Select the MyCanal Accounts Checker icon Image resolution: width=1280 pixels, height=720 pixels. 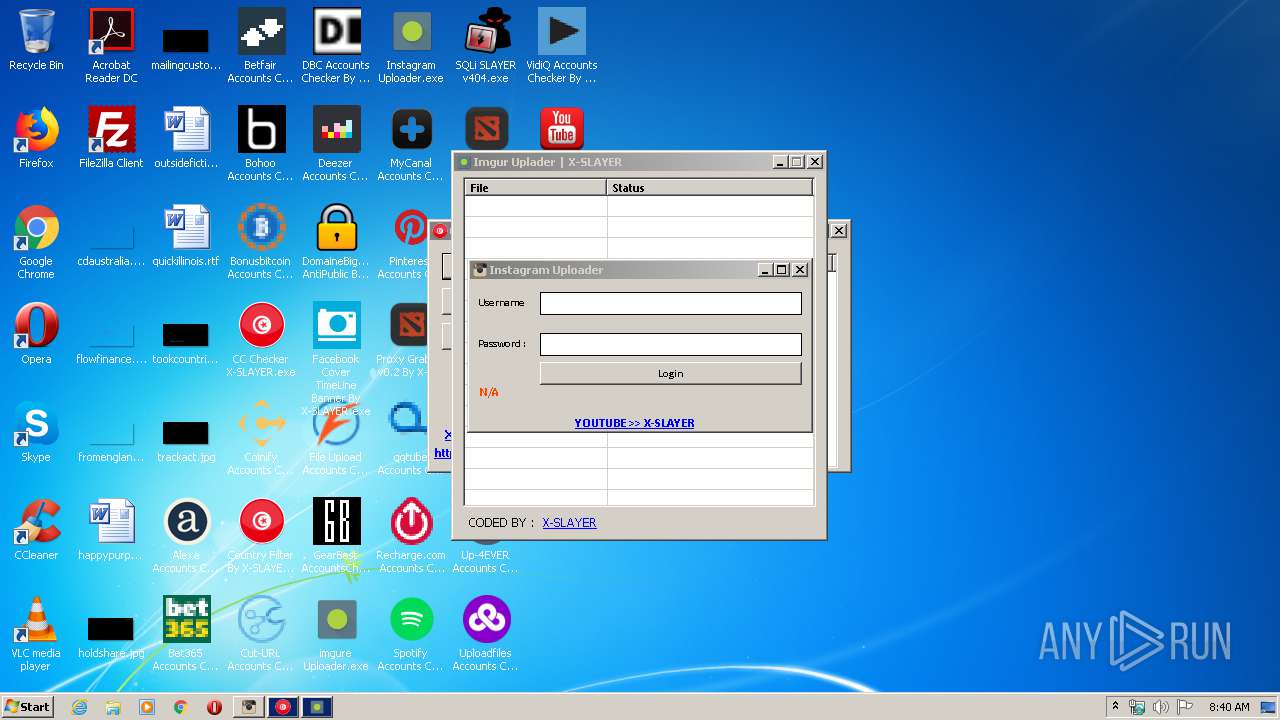[x=411, y=144]
